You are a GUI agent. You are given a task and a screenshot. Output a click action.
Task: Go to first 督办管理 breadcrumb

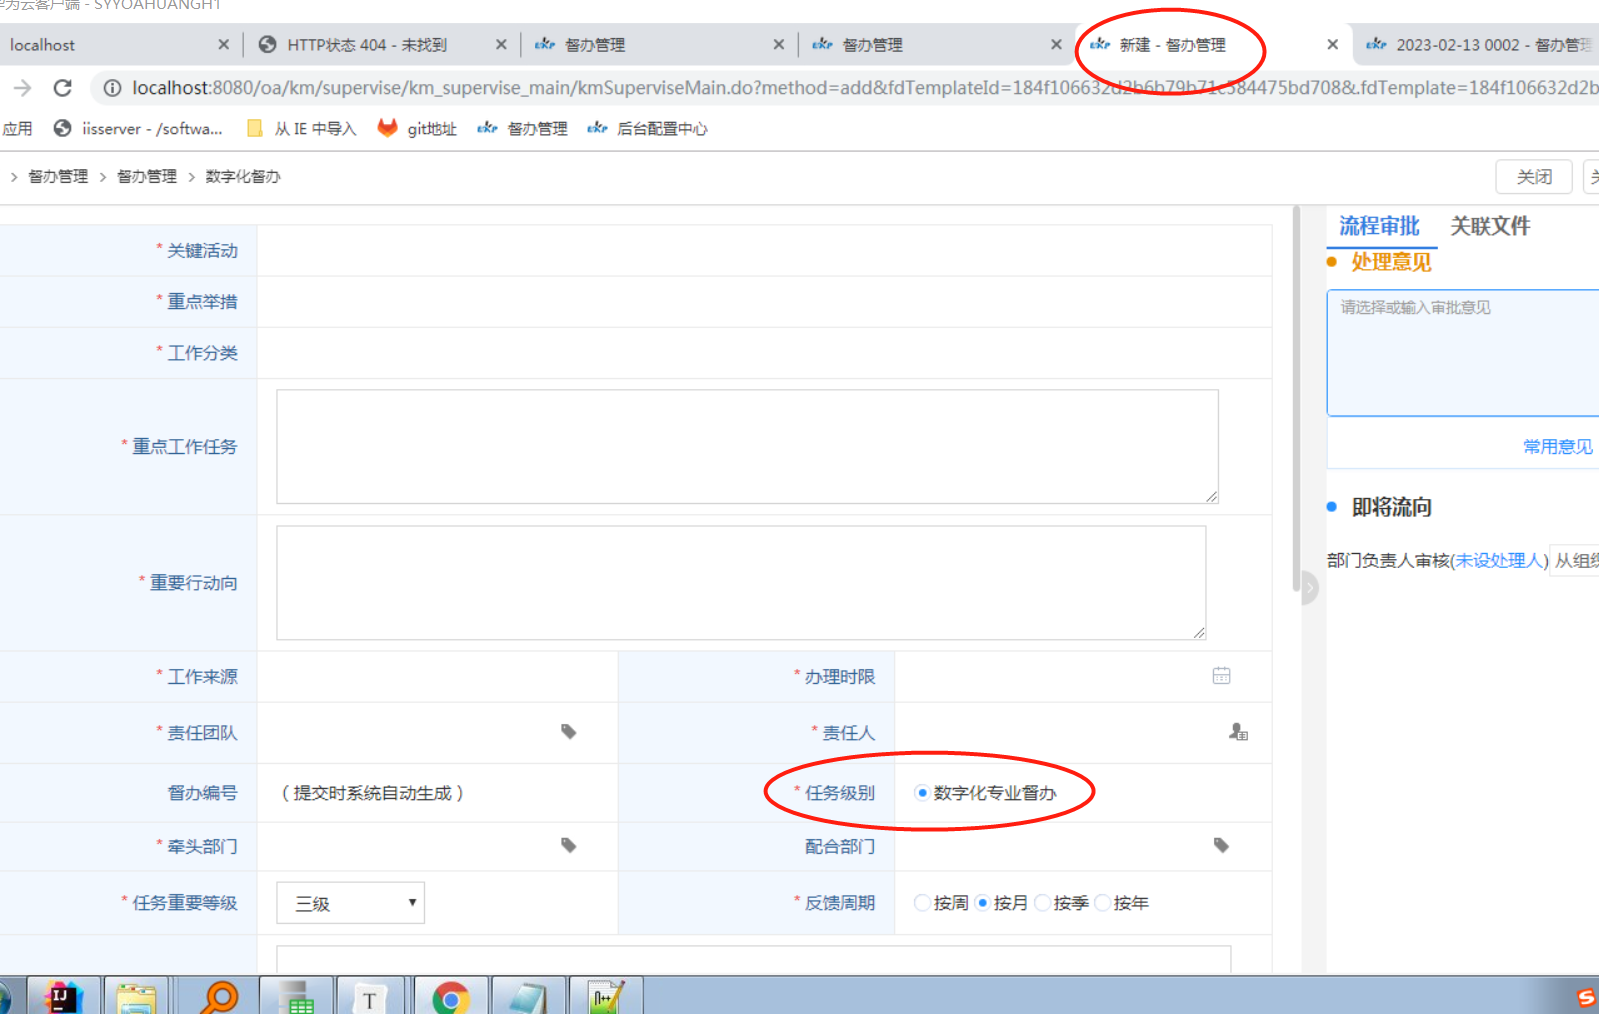tap(58, 177)
